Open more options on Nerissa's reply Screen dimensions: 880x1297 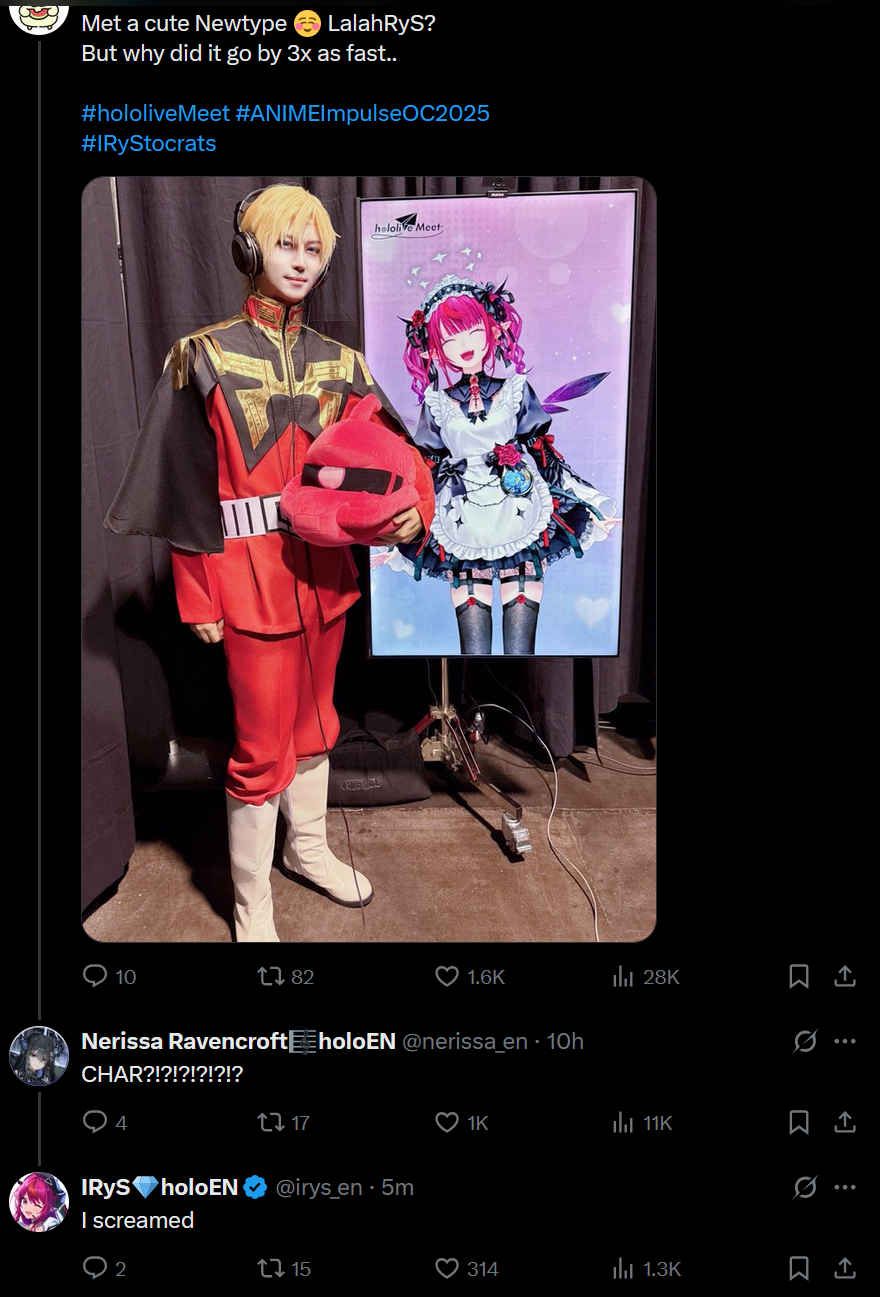845,1041
